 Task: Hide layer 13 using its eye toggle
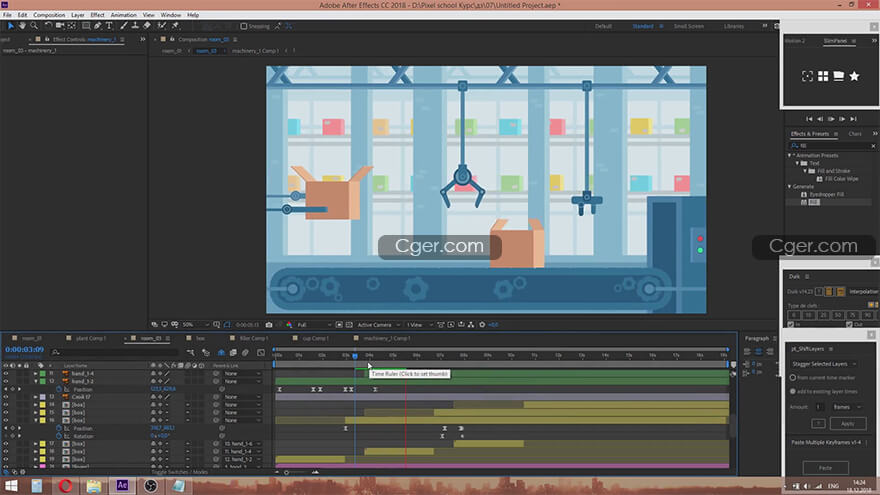(6, 397)
